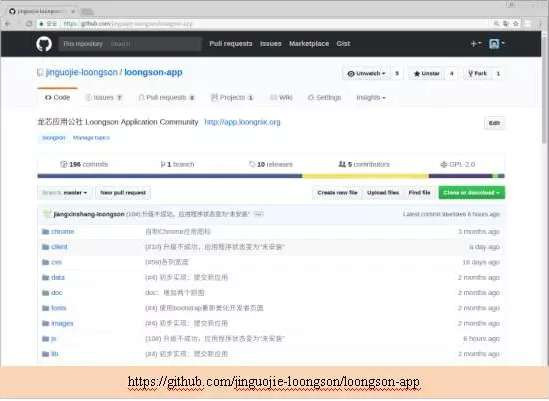Click the Create new file button
549x401 pixels.
(x=337, y=193)
